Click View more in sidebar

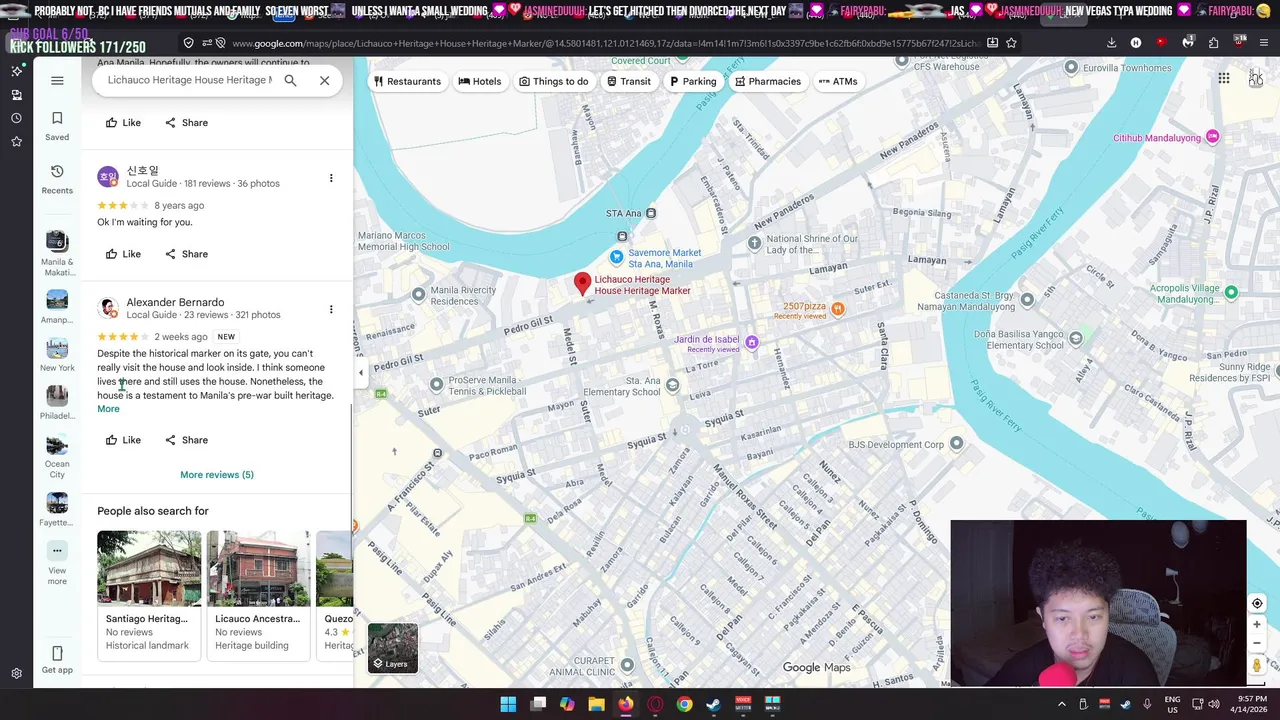coord(57,564)
